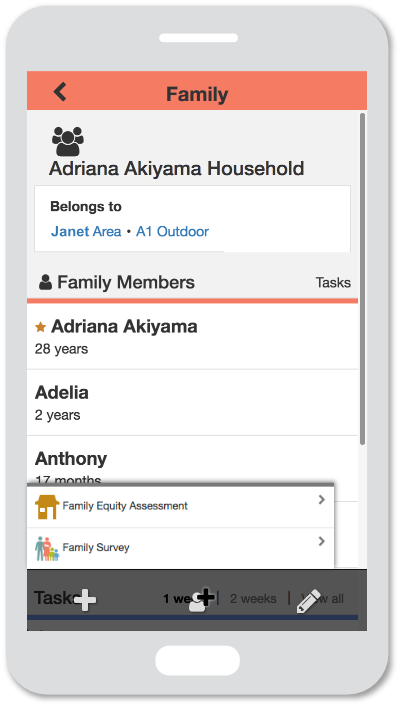
Task: Select the Family Survey form
Action: [x=180, y=548]
